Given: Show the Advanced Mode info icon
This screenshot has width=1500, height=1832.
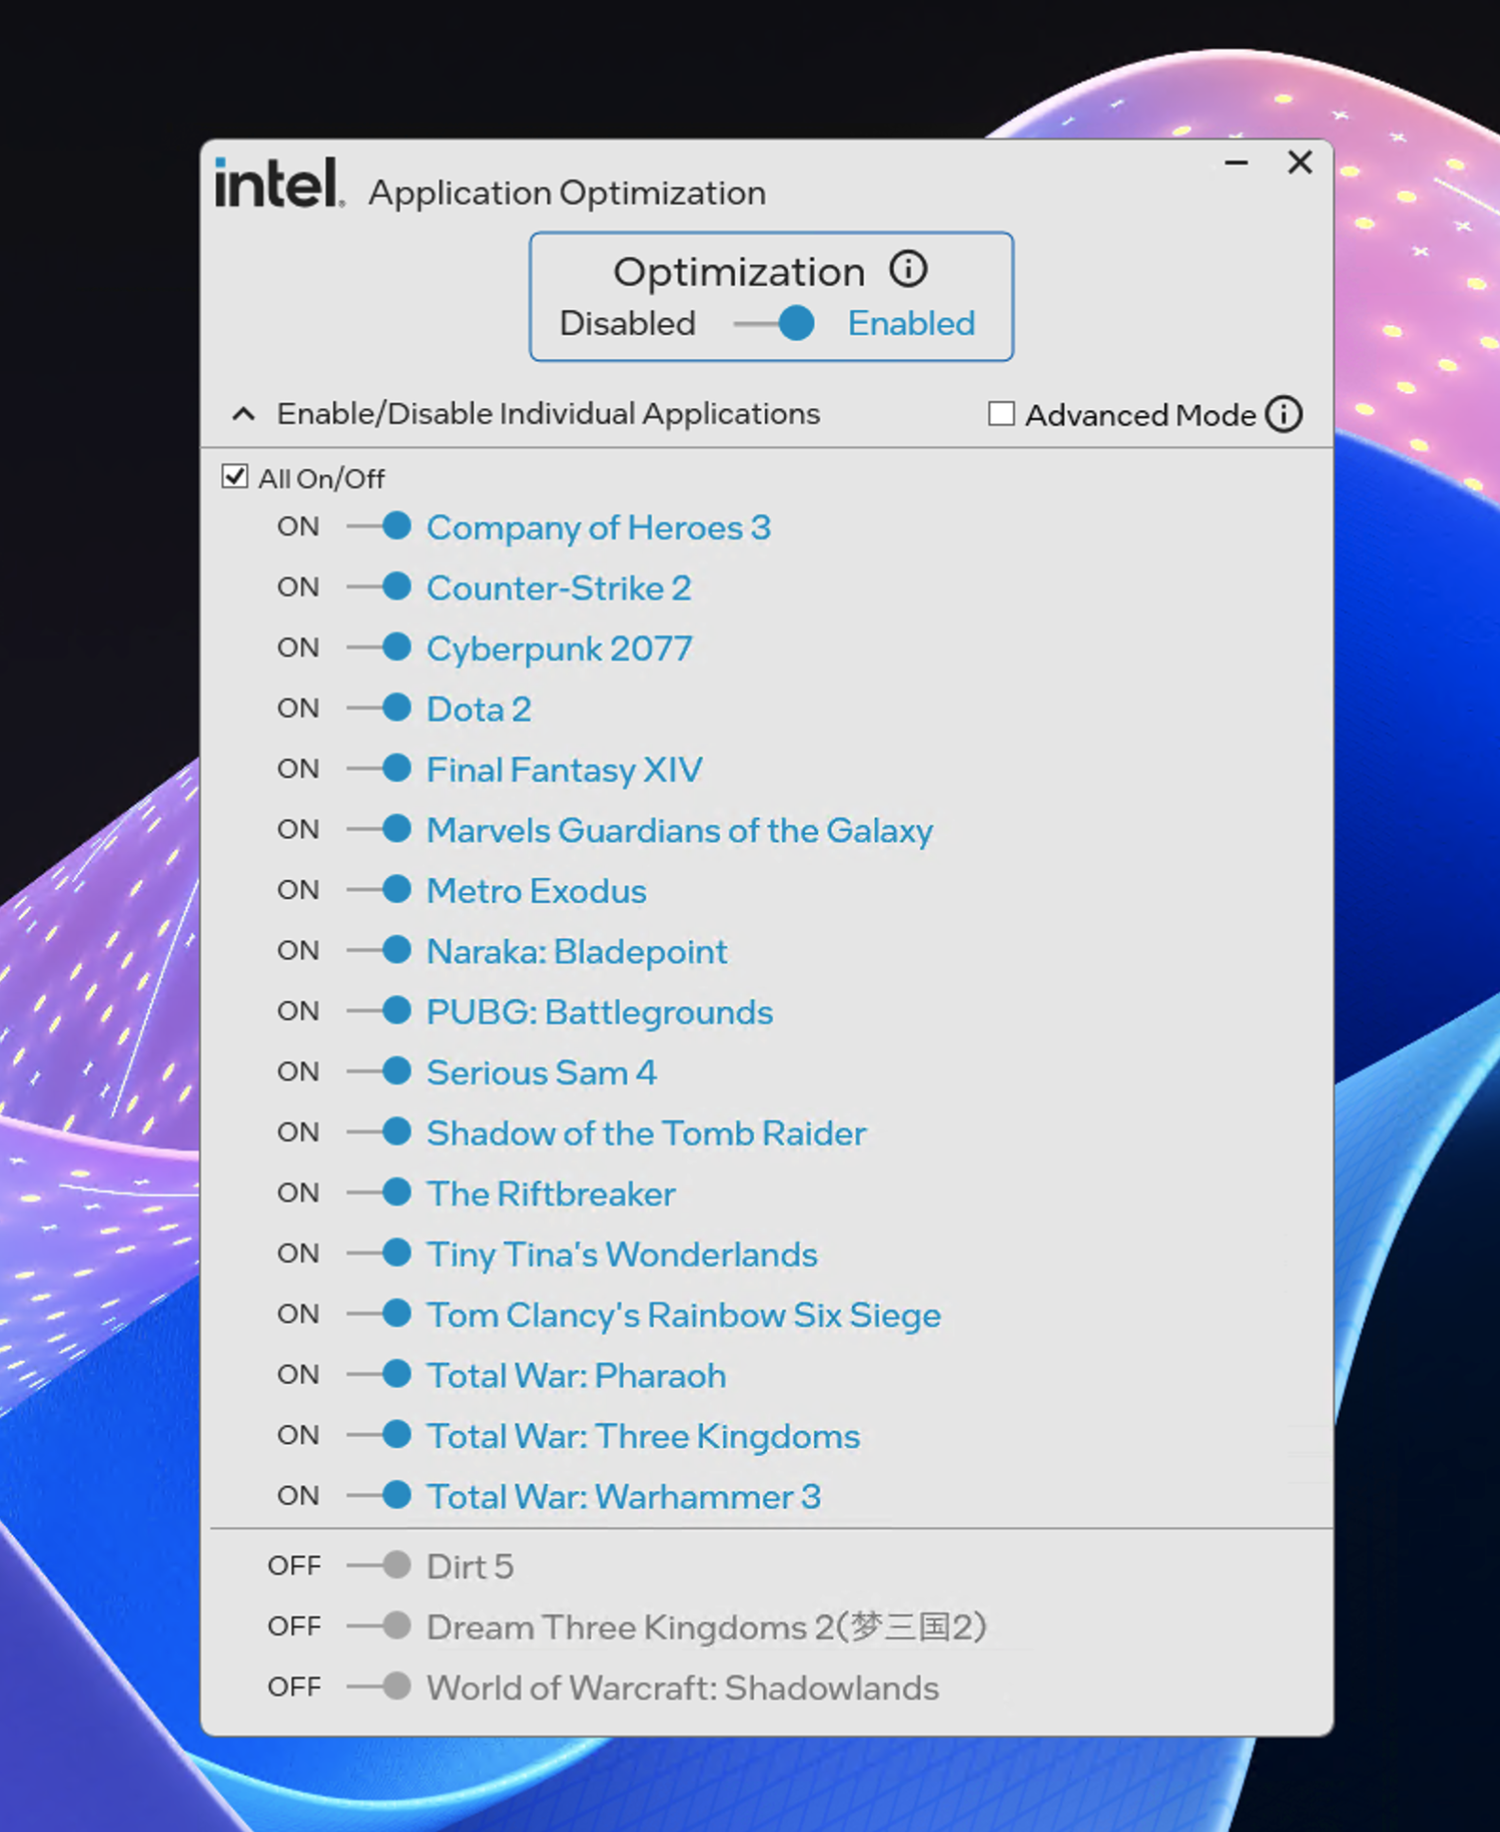Looking at the screenshot, I should [x=1284, y=414].
